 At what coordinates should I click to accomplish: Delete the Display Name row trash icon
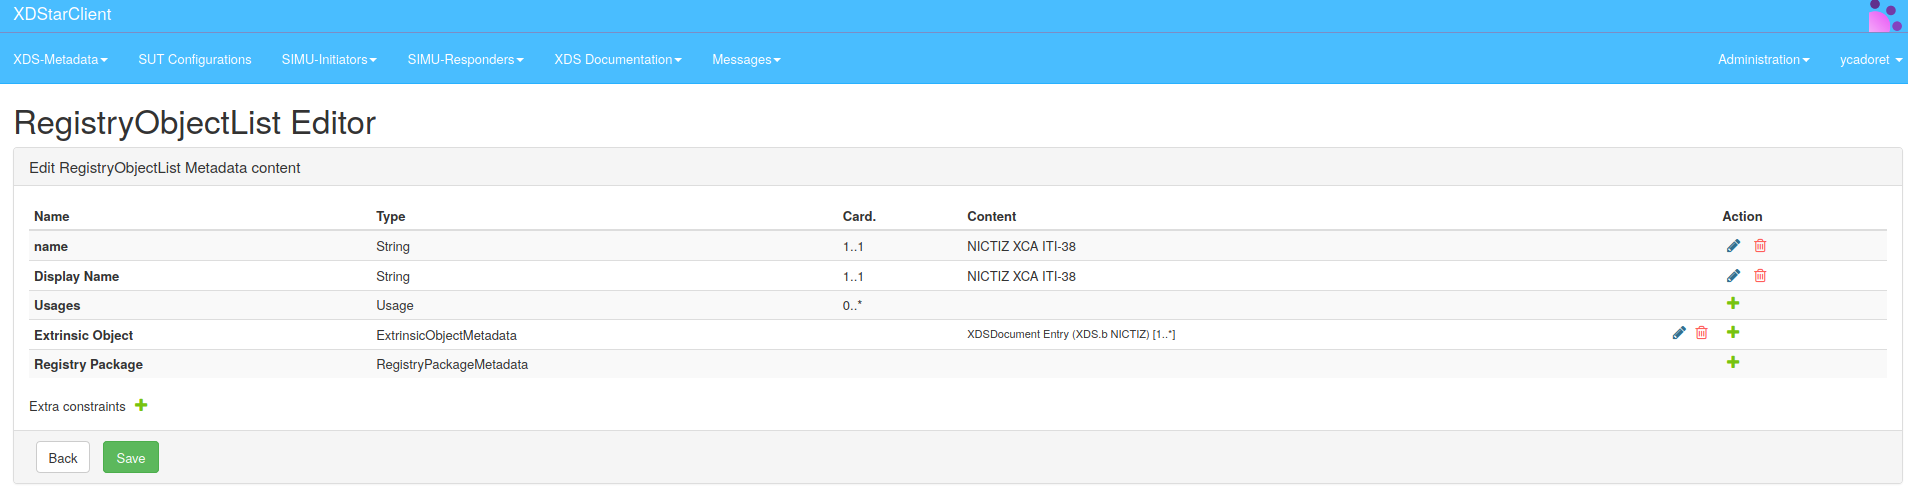(x=1760, y=276)
